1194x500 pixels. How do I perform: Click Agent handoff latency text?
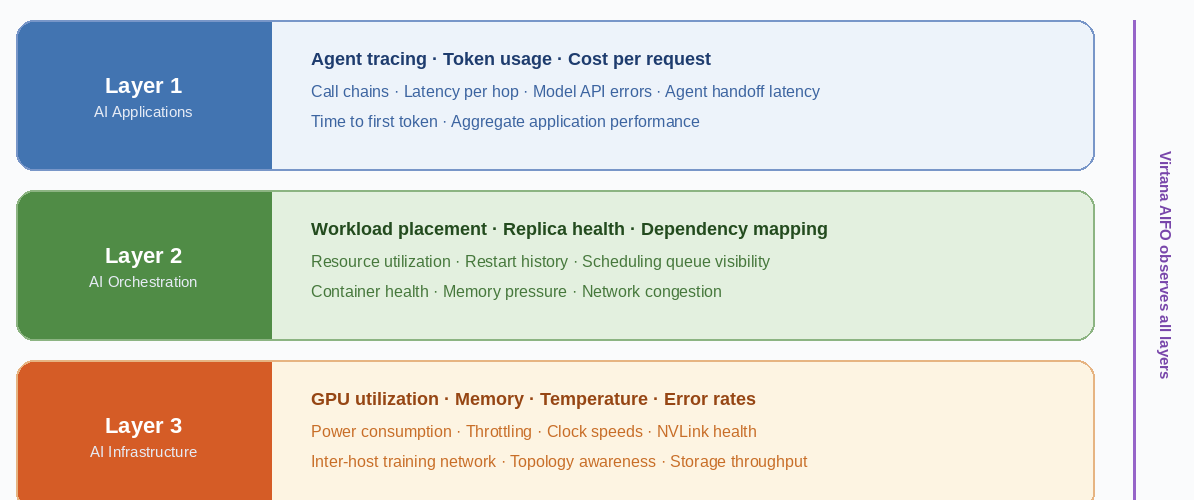(742, 91)
